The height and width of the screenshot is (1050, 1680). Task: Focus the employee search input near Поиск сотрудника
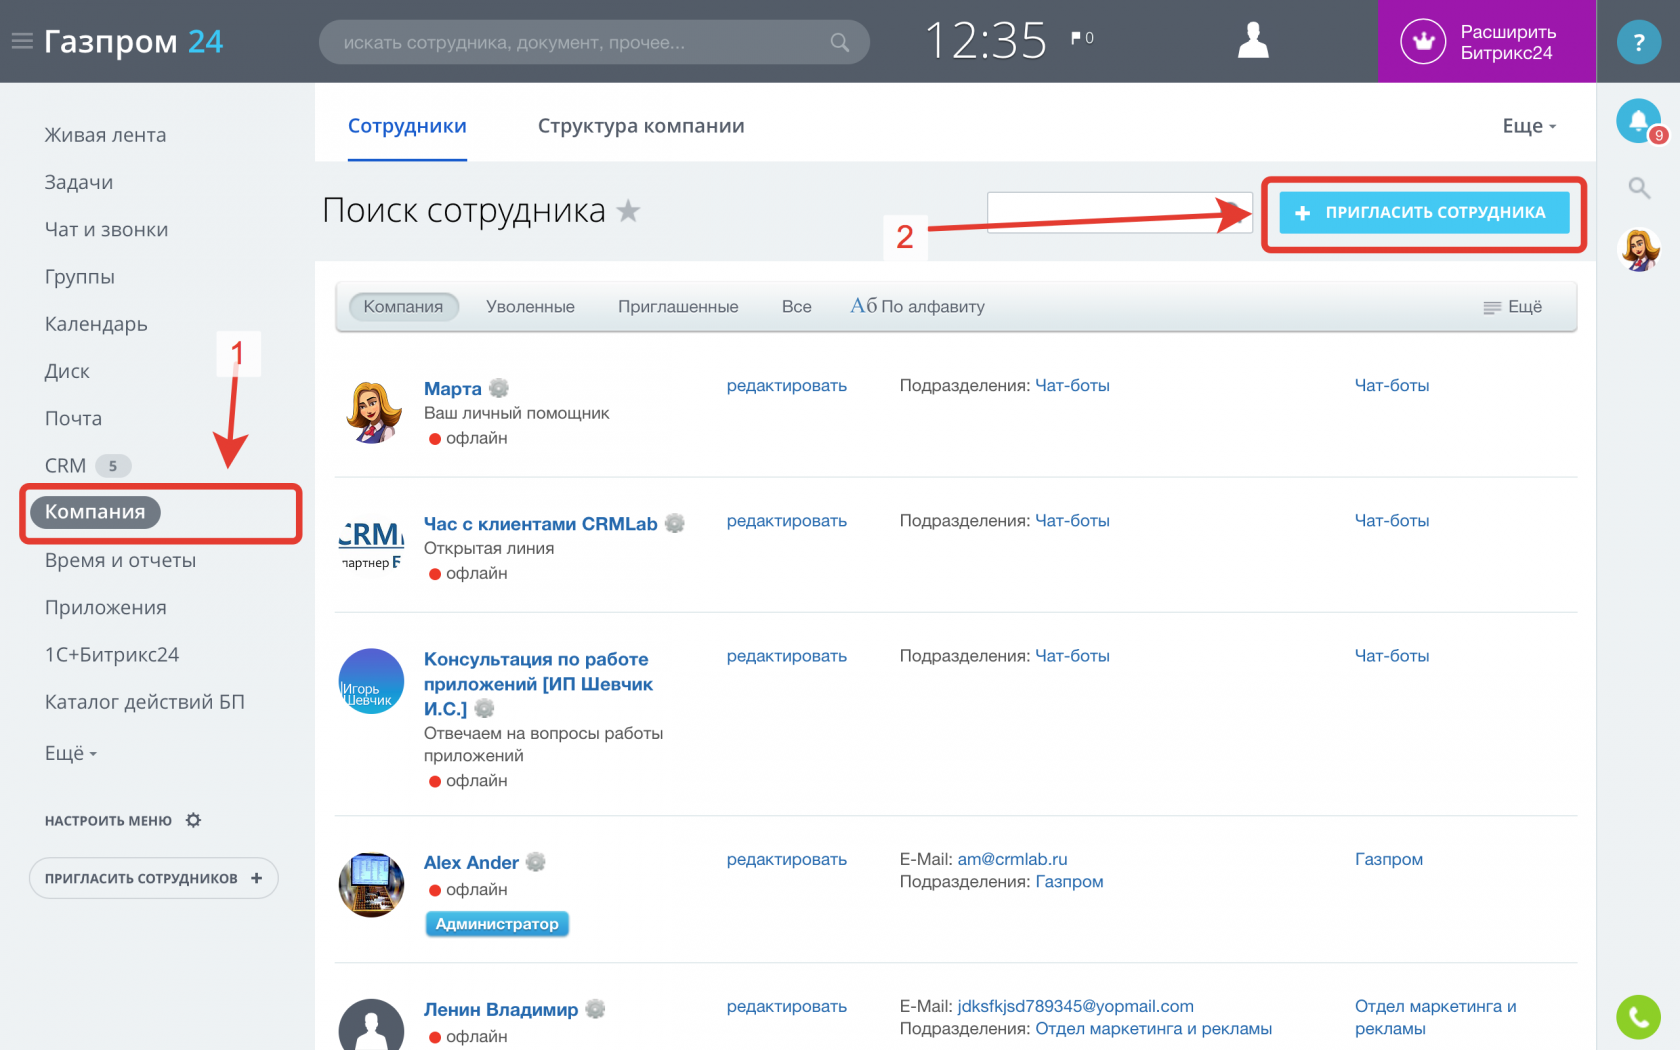tap(1120, 212)
